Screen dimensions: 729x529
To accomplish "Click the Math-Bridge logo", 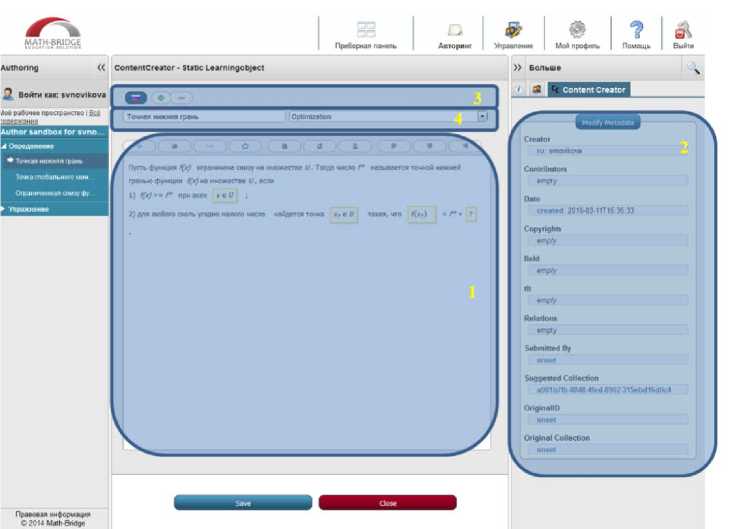I will 53,33.
